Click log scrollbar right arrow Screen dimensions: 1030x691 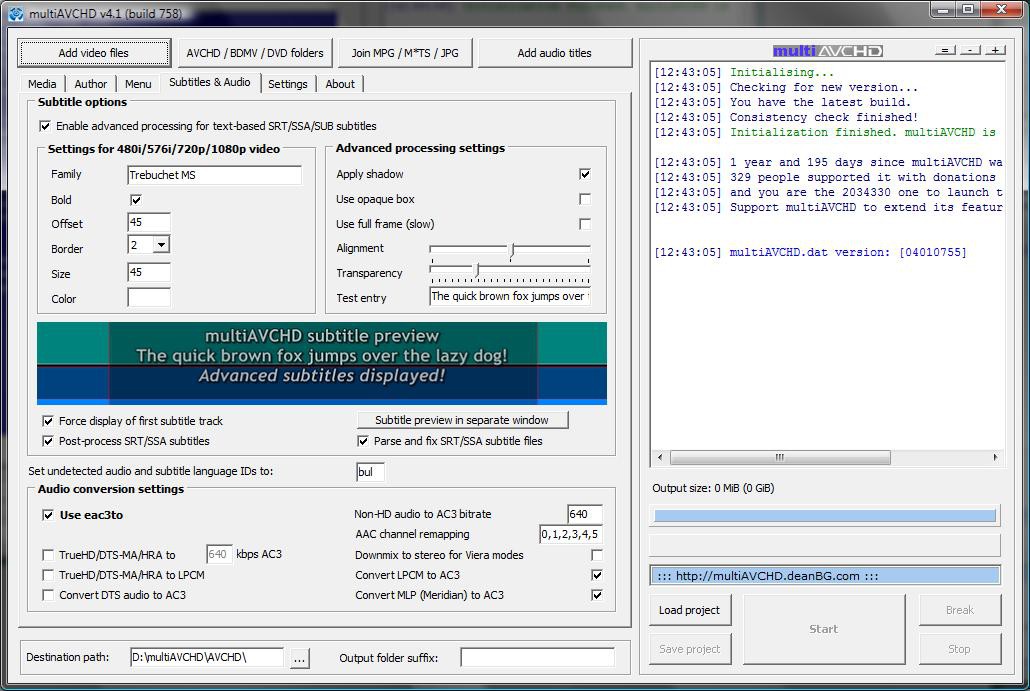[x=995, y=457]
